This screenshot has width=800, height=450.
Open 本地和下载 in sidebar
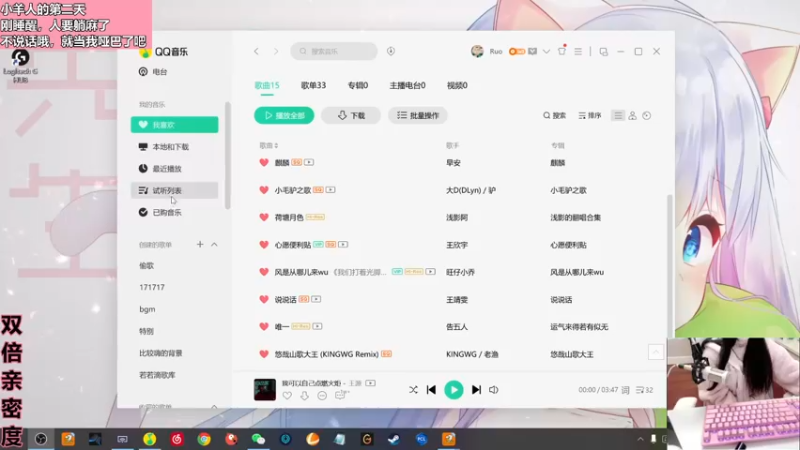[174, 146]
